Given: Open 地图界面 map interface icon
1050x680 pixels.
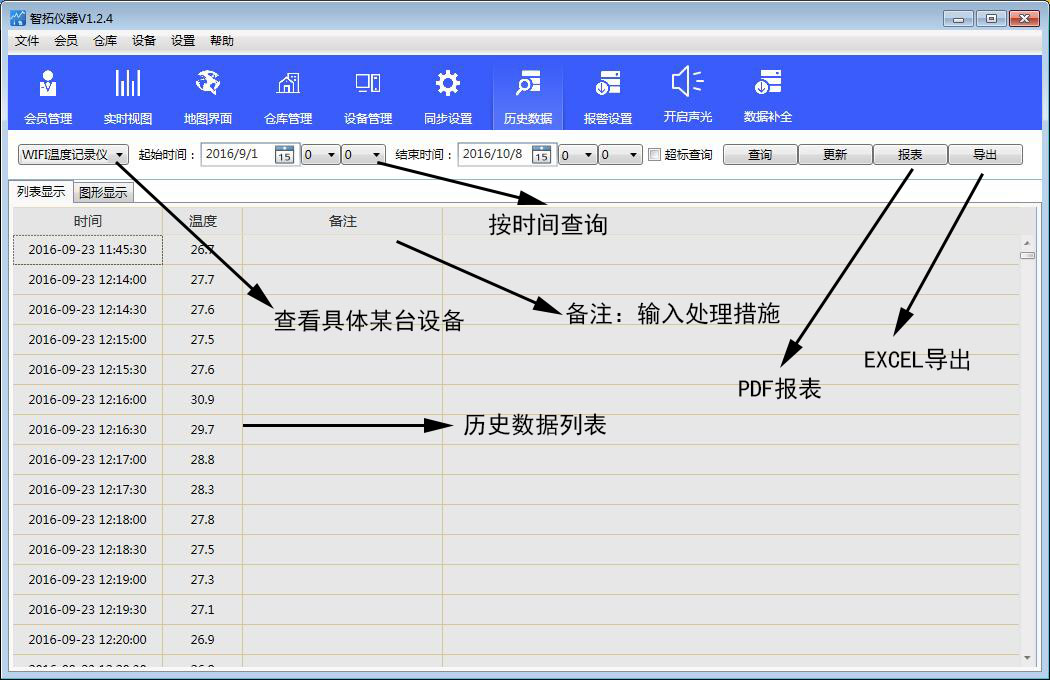Looking at the screenshot, I should [208, 94].
